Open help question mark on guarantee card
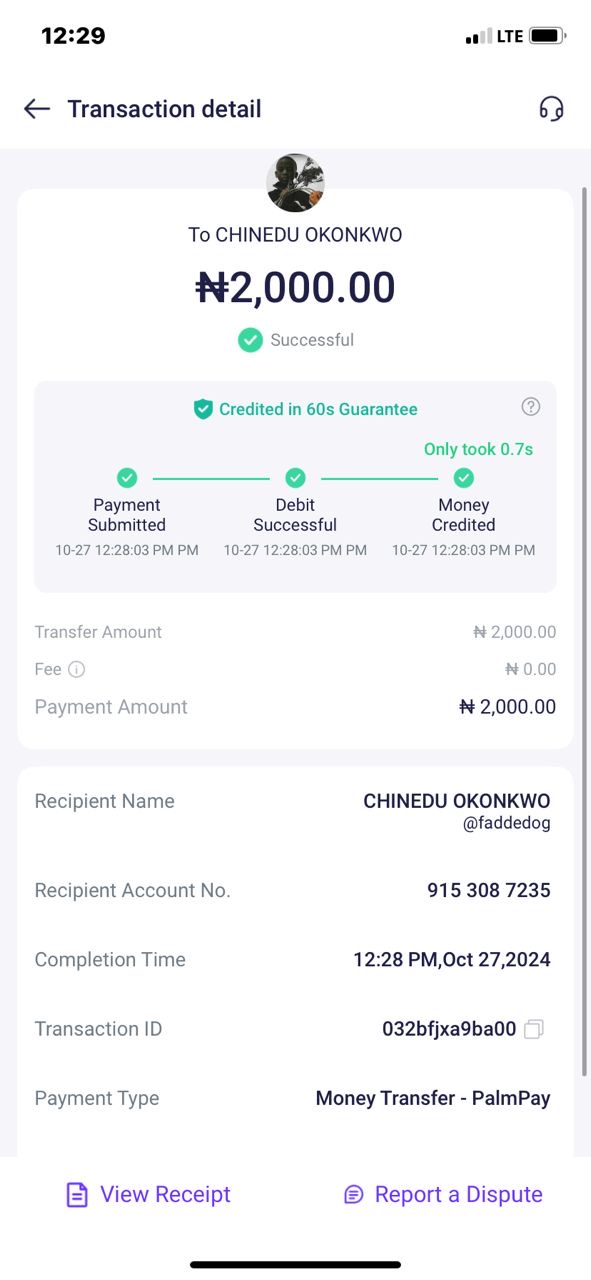Image resolution: width=591 pixels, height=1280 pixels. (531, 406)
